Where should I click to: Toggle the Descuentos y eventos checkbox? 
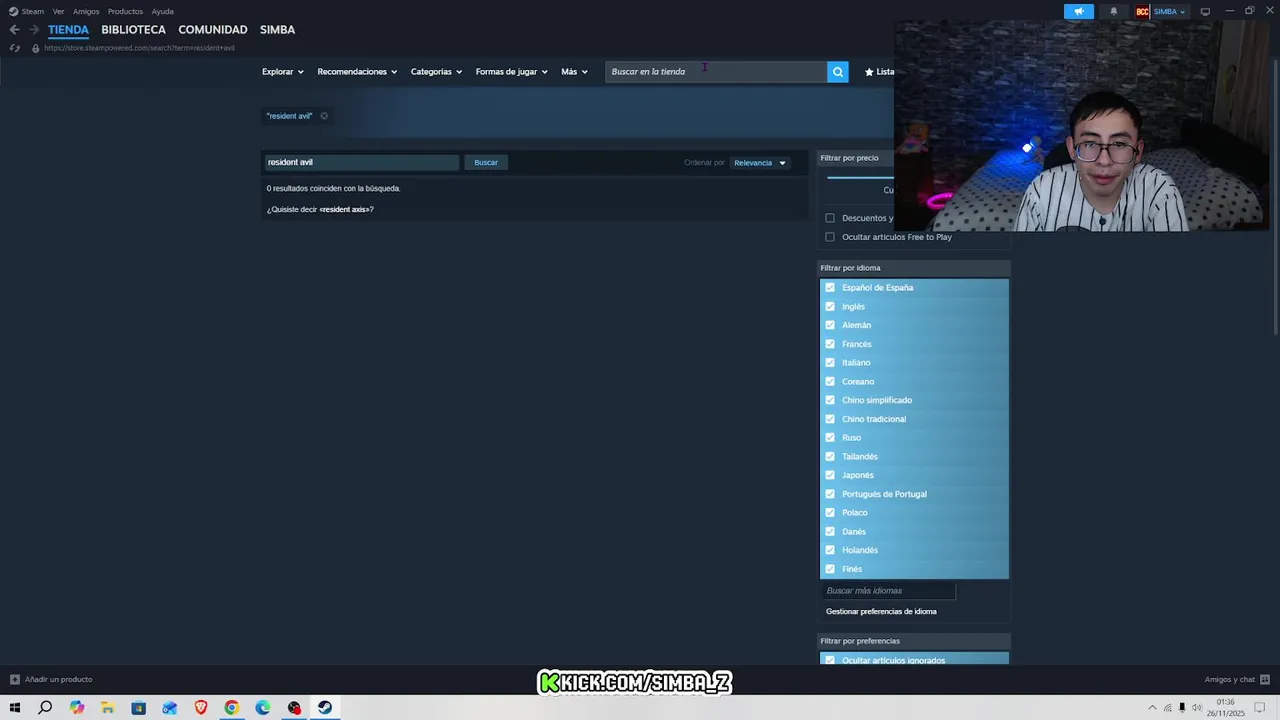pyautogui.click(x=830, y=218)
